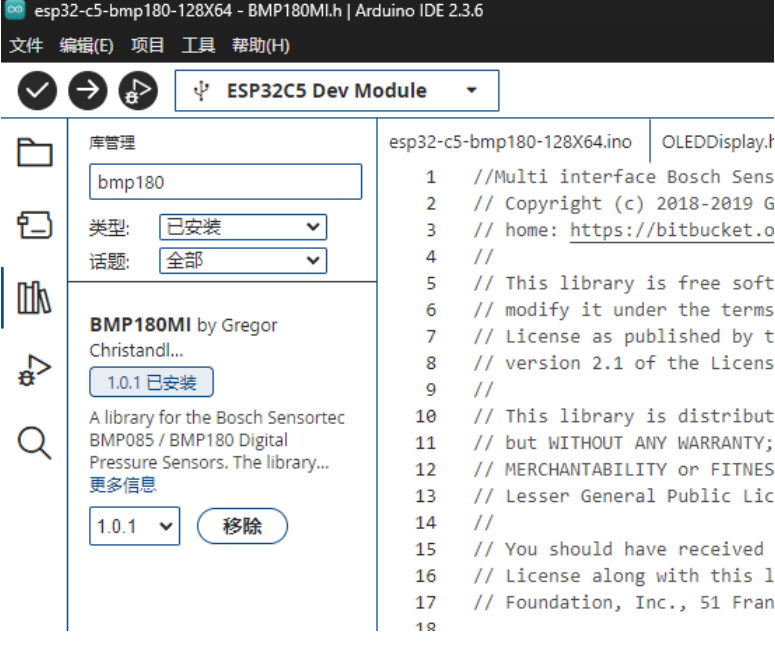Screen dimensions: 775x652
Task: Expand the 话题 filter dropdown
Action: click(x=243, y=261)
